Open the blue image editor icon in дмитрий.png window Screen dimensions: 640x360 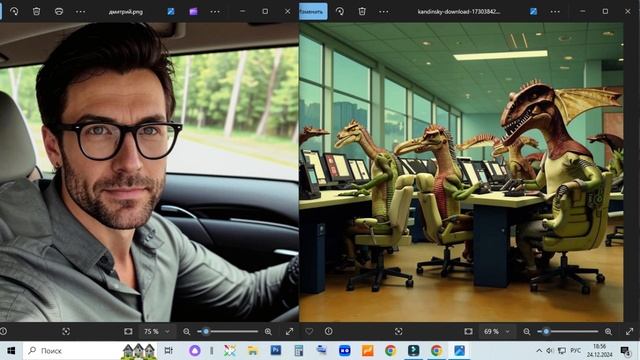point(171,11)
